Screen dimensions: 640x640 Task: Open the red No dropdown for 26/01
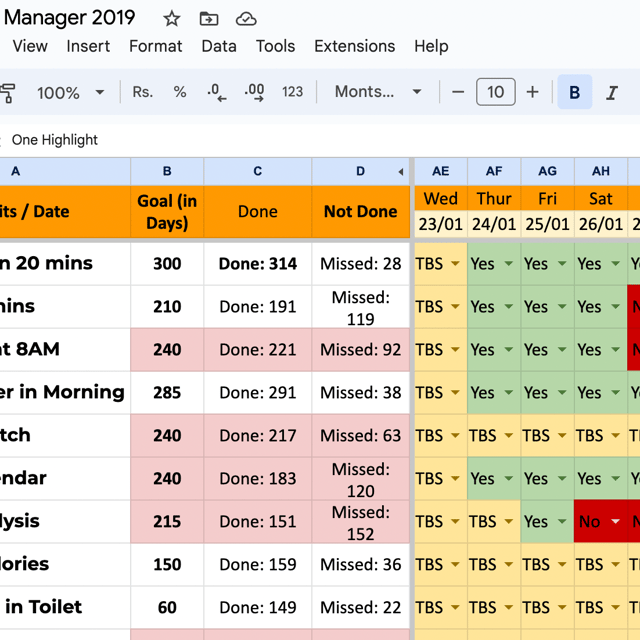tap(616, 522)
